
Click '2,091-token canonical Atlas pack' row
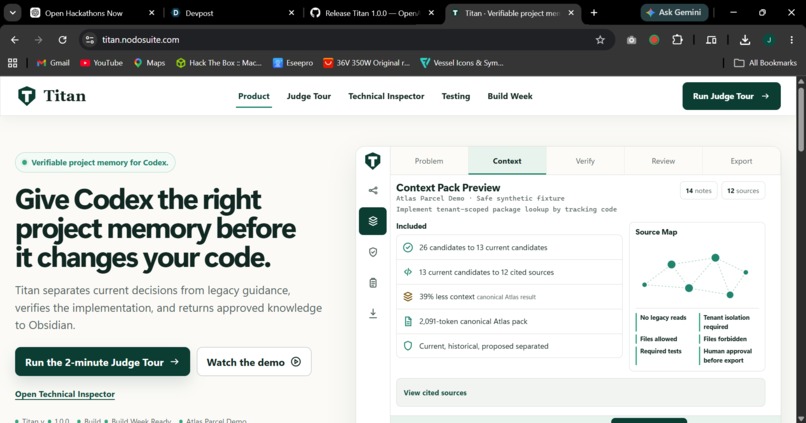point(509,321)
